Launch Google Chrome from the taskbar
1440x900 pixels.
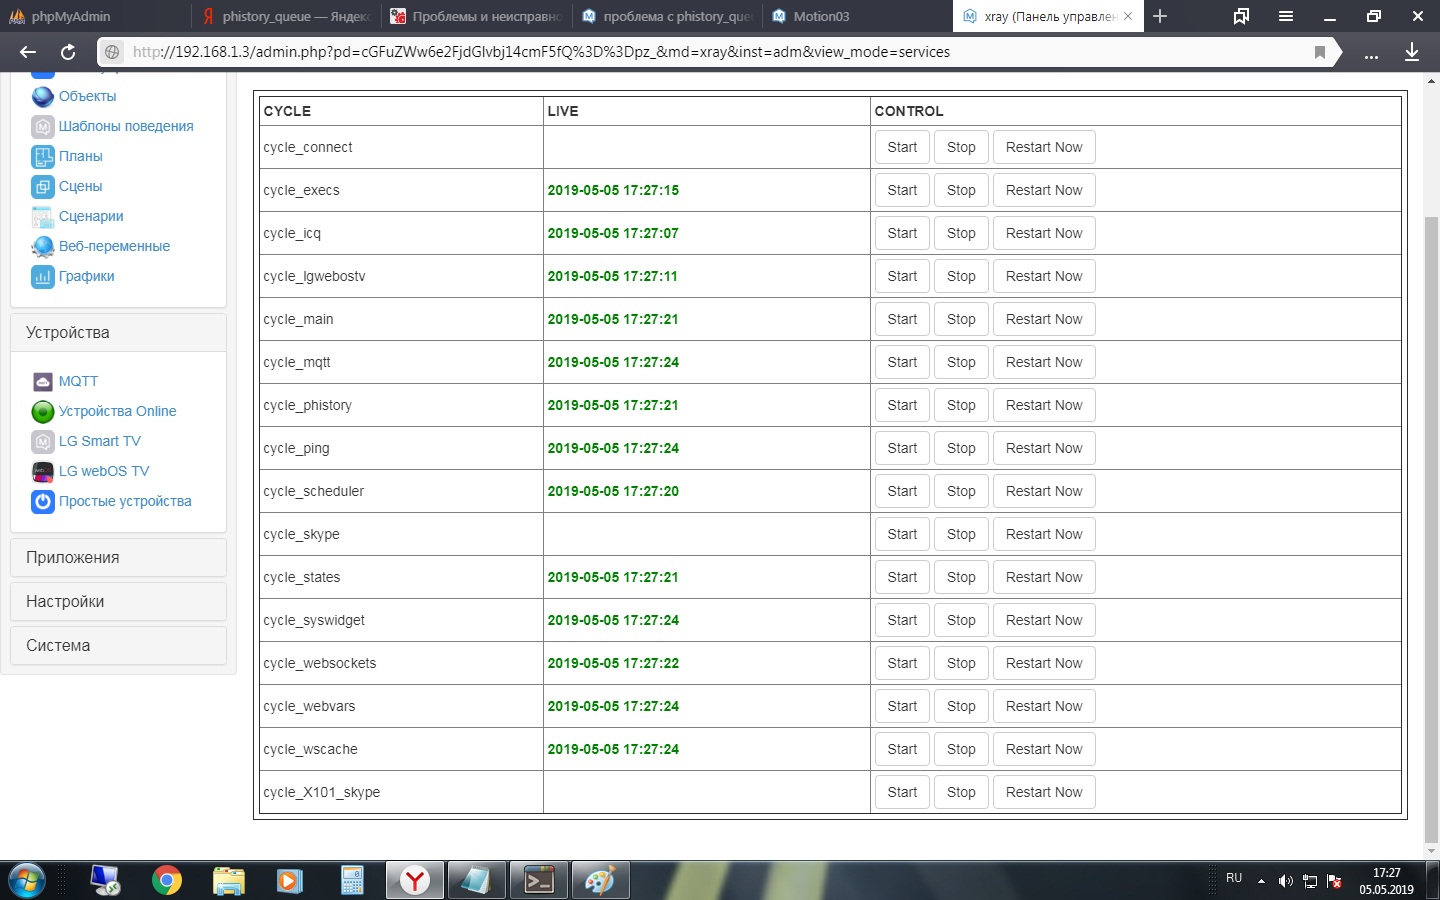167,881
